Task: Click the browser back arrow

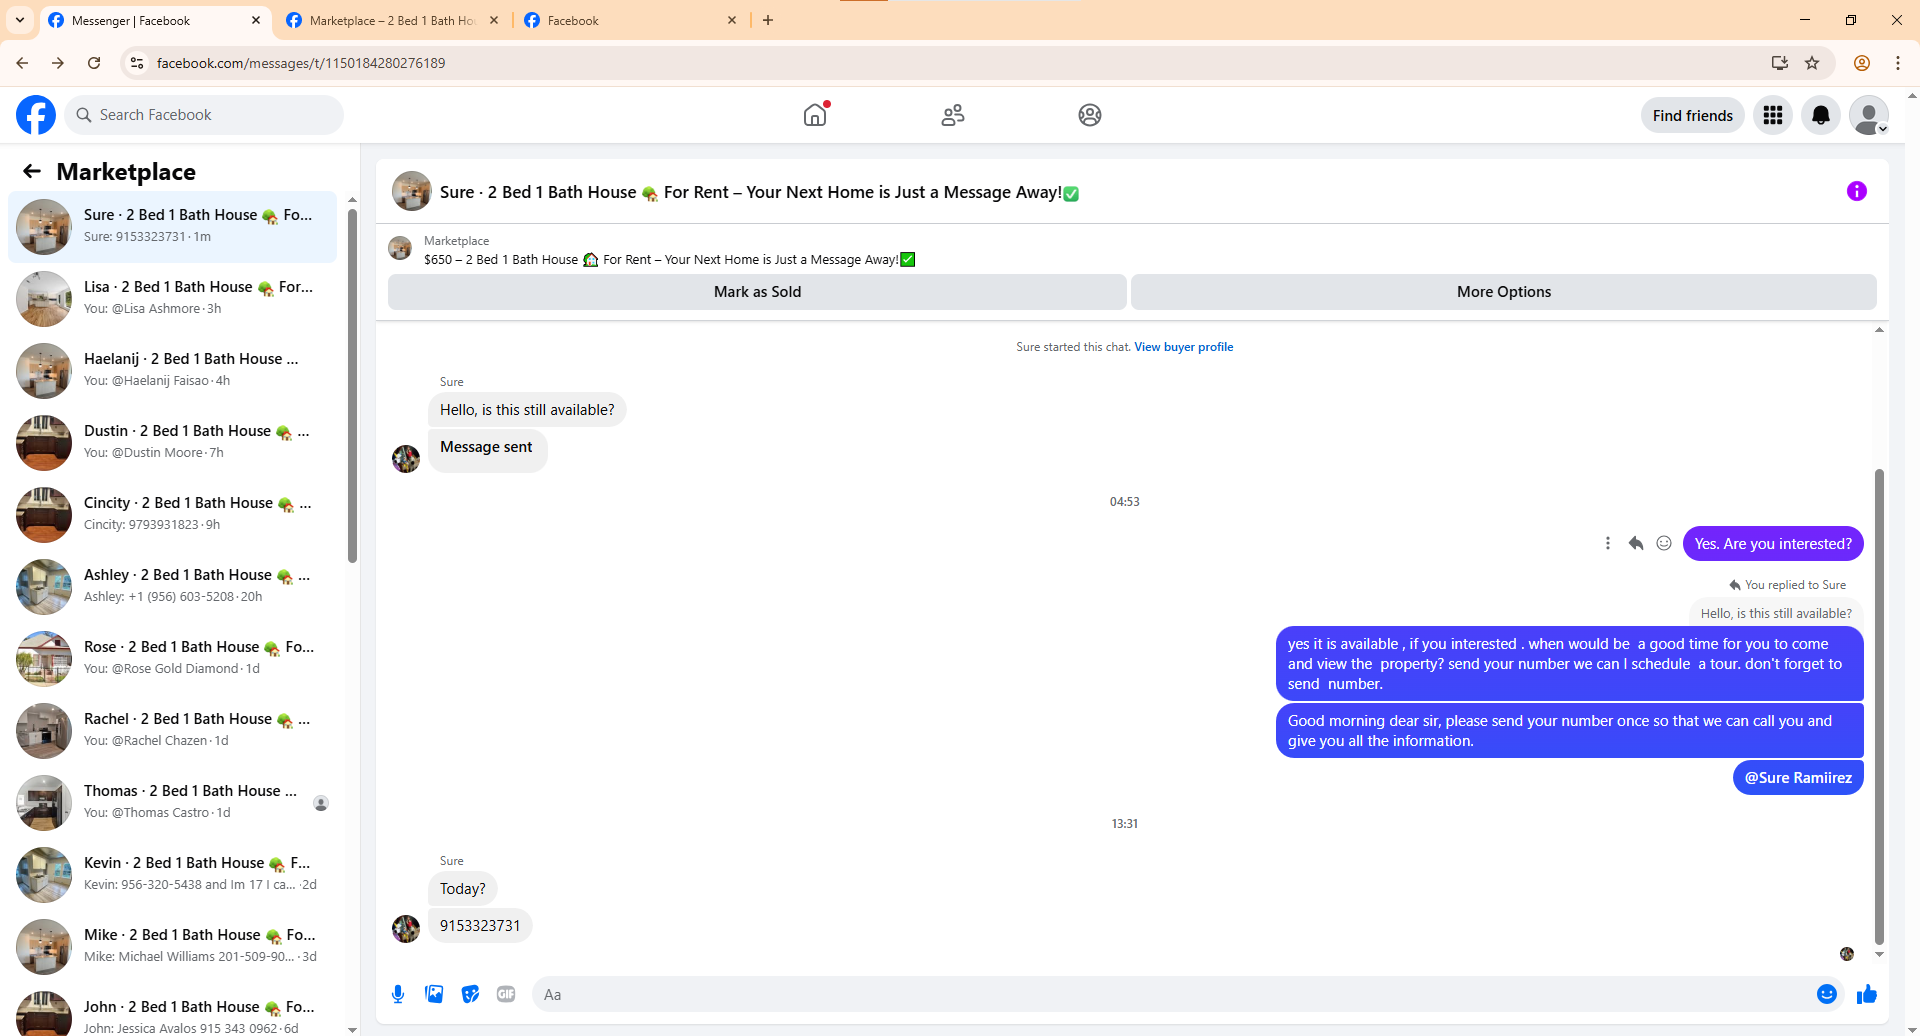Action: (x=22, y=63)
